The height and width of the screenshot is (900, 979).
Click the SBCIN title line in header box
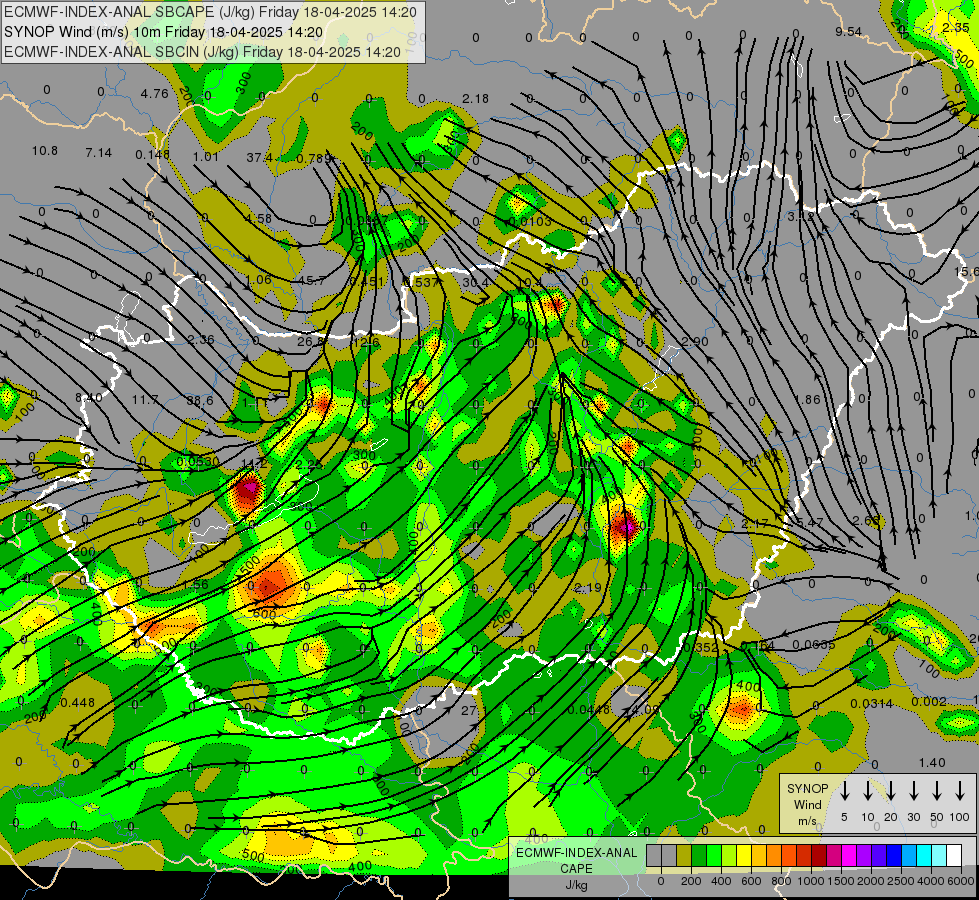tap(202, 52)
